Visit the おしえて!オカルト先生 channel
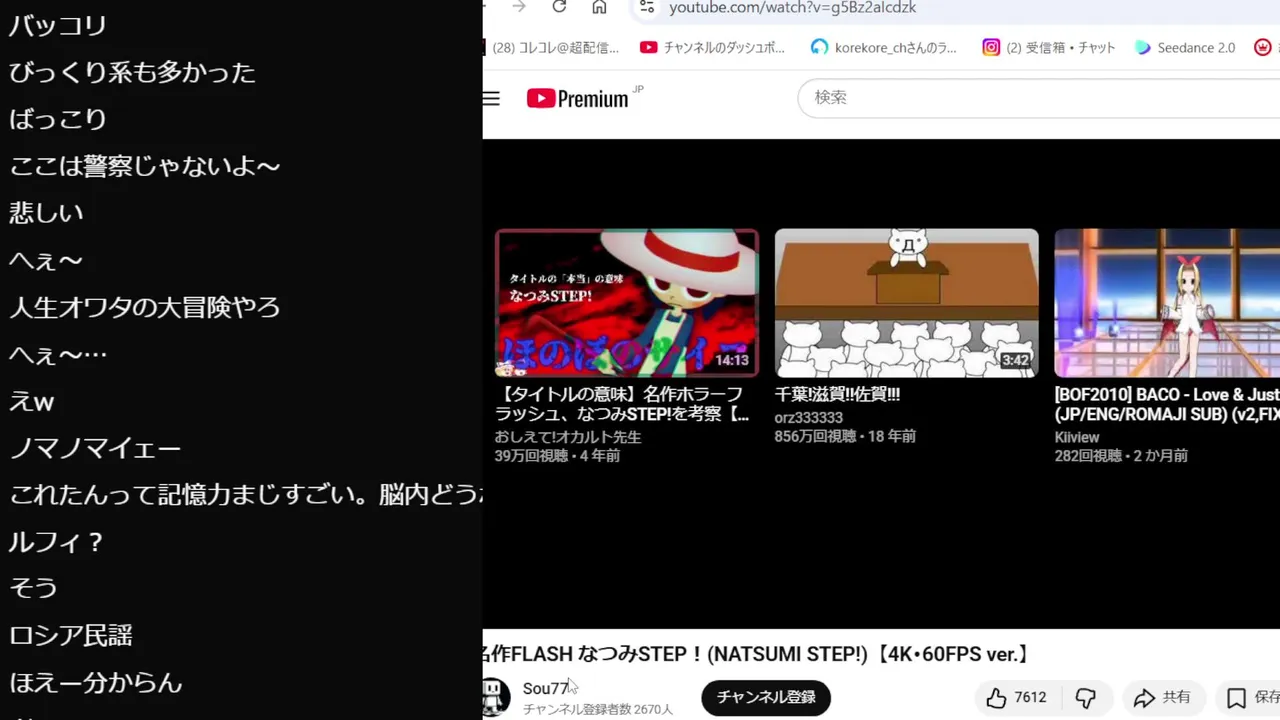 pyautogui.click(x=568, y=437)
